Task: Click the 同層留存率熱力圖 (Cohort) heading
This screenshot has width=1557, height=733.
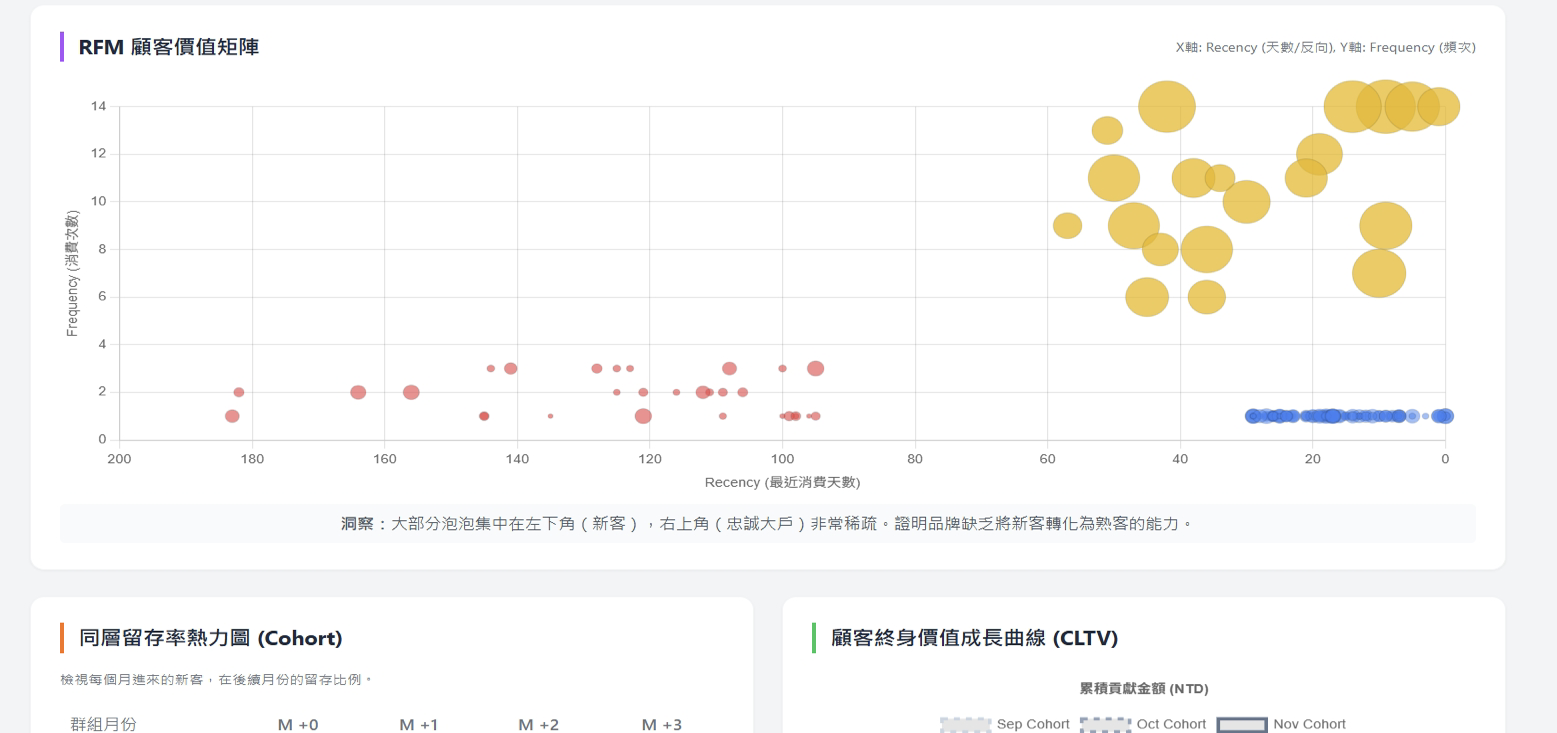Action: tap(211, 638)
